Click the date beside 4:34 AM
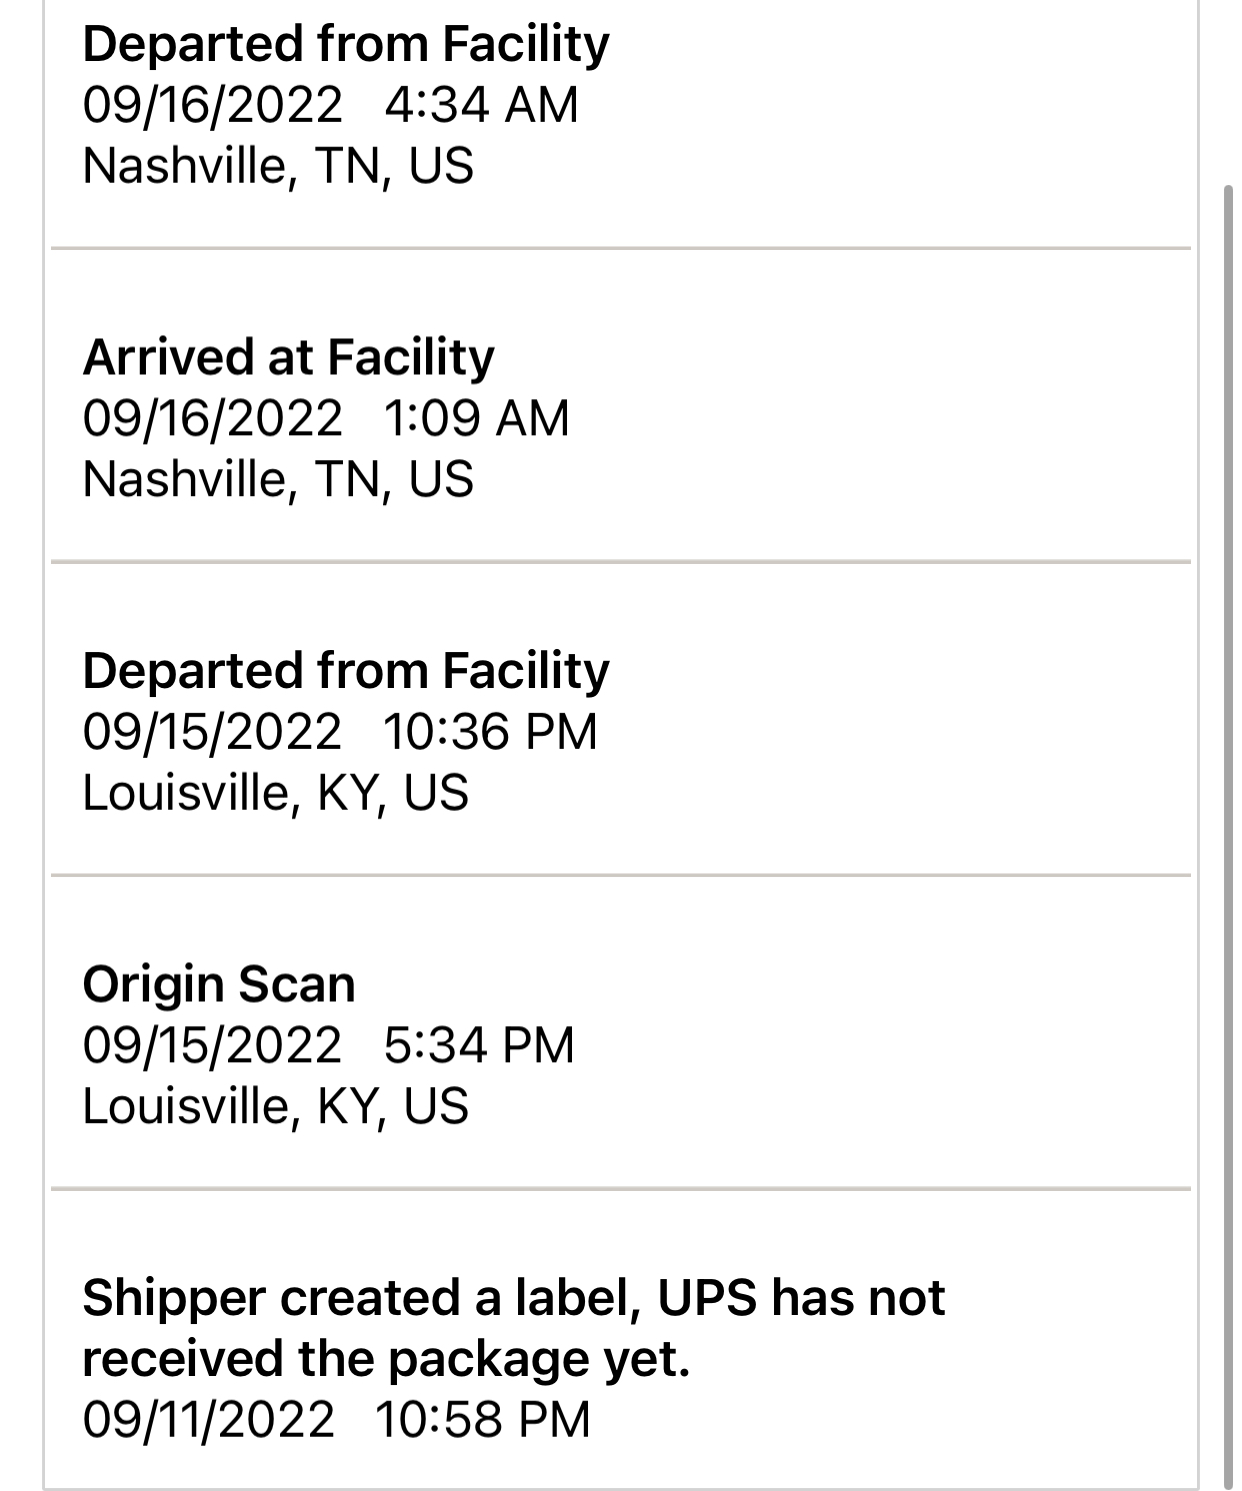 [x=212, y=105]
